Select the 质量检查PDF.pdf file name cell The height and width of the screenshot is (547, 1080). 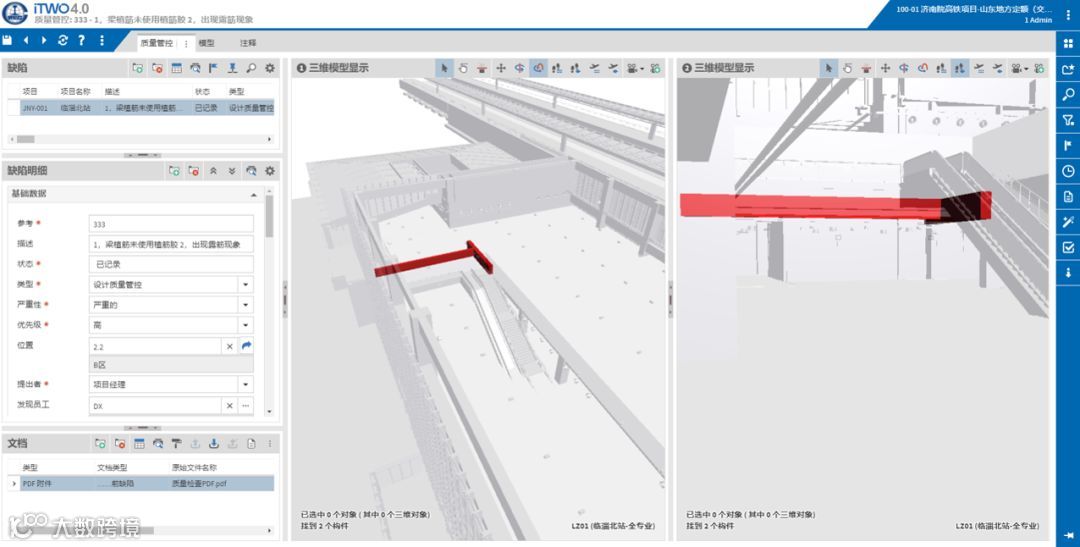[220, 484]
